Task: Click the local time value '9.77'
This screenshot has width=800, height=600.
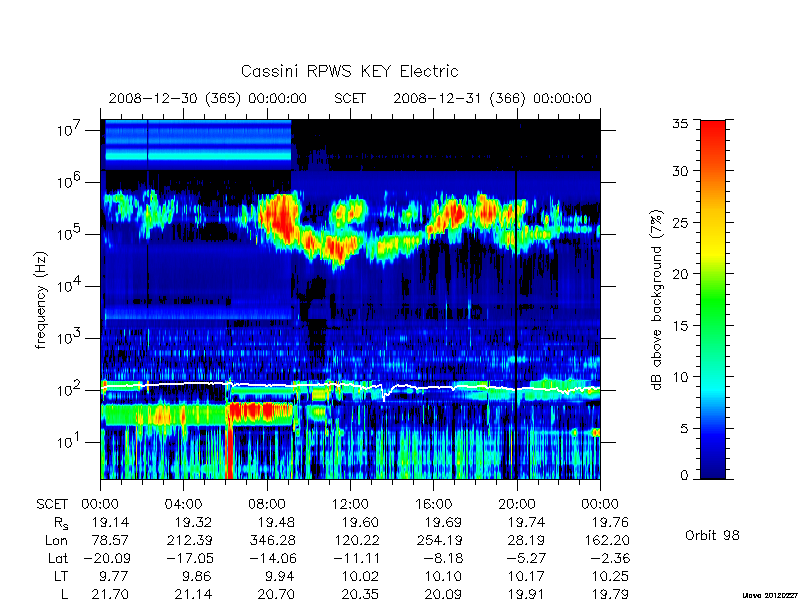Action: [114, 576]
